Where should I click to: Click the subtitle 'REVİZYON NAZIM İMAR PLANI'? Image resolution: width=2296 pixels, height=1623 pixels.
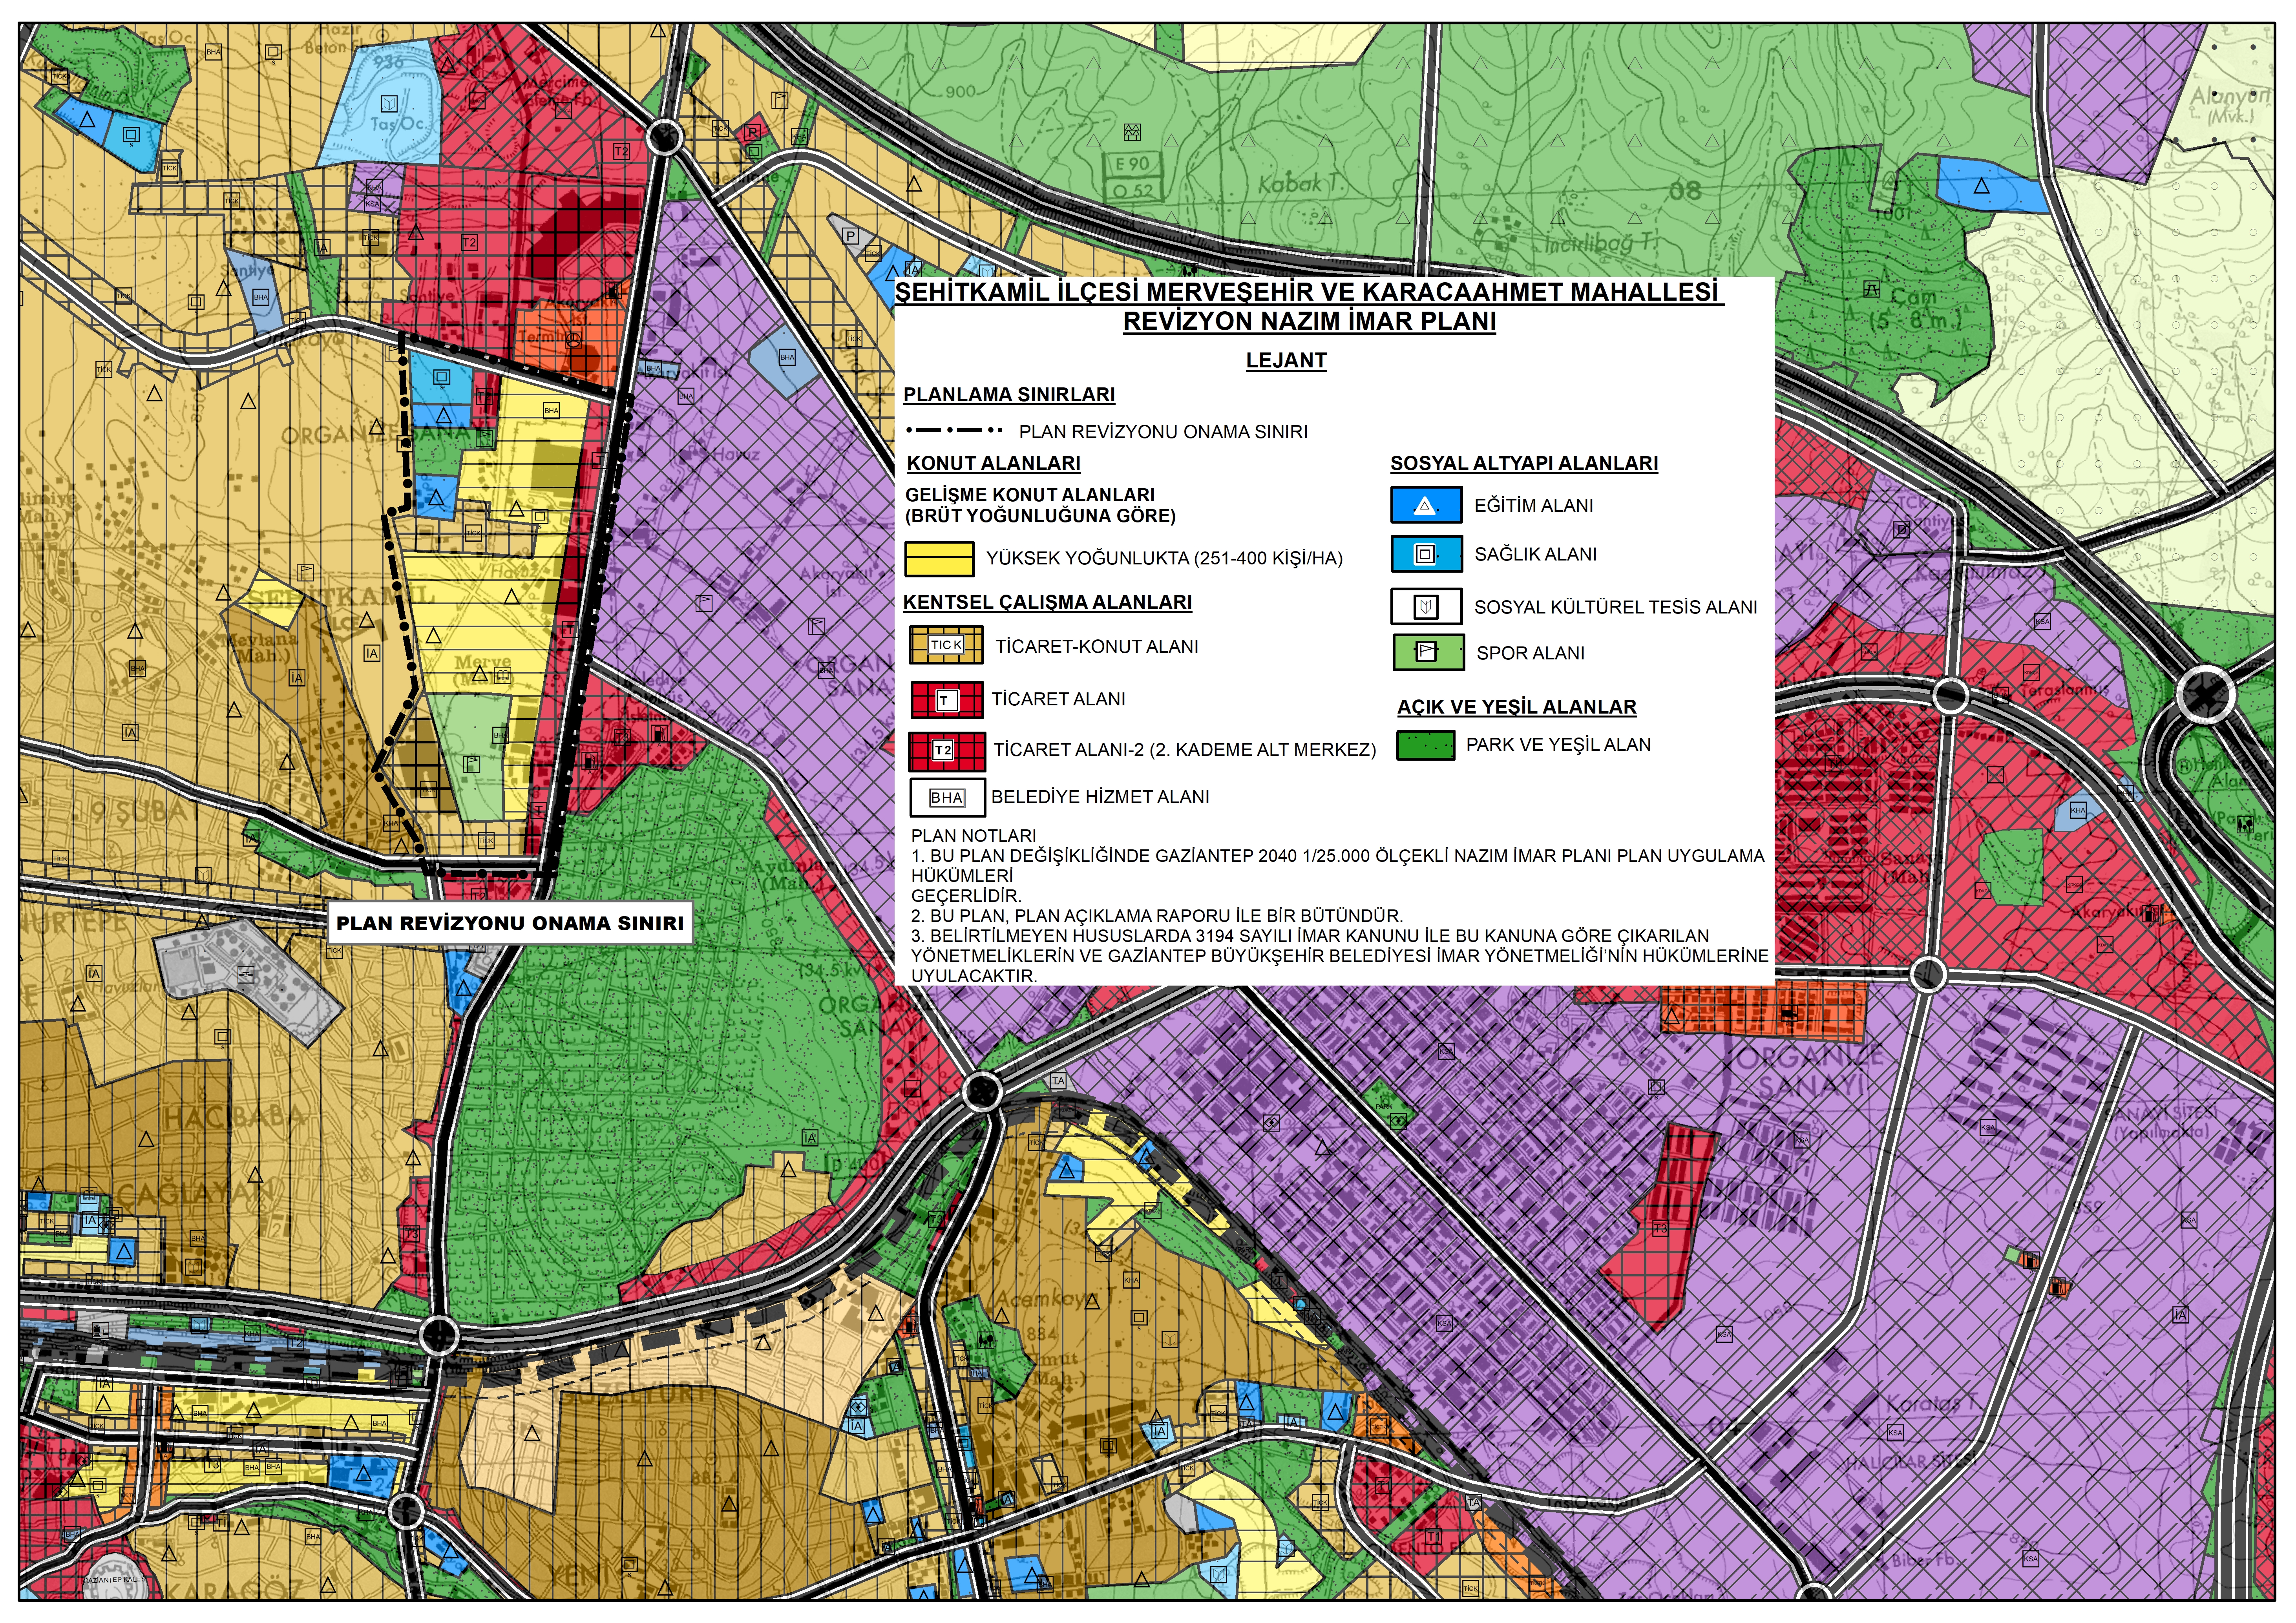[1309, 322]
